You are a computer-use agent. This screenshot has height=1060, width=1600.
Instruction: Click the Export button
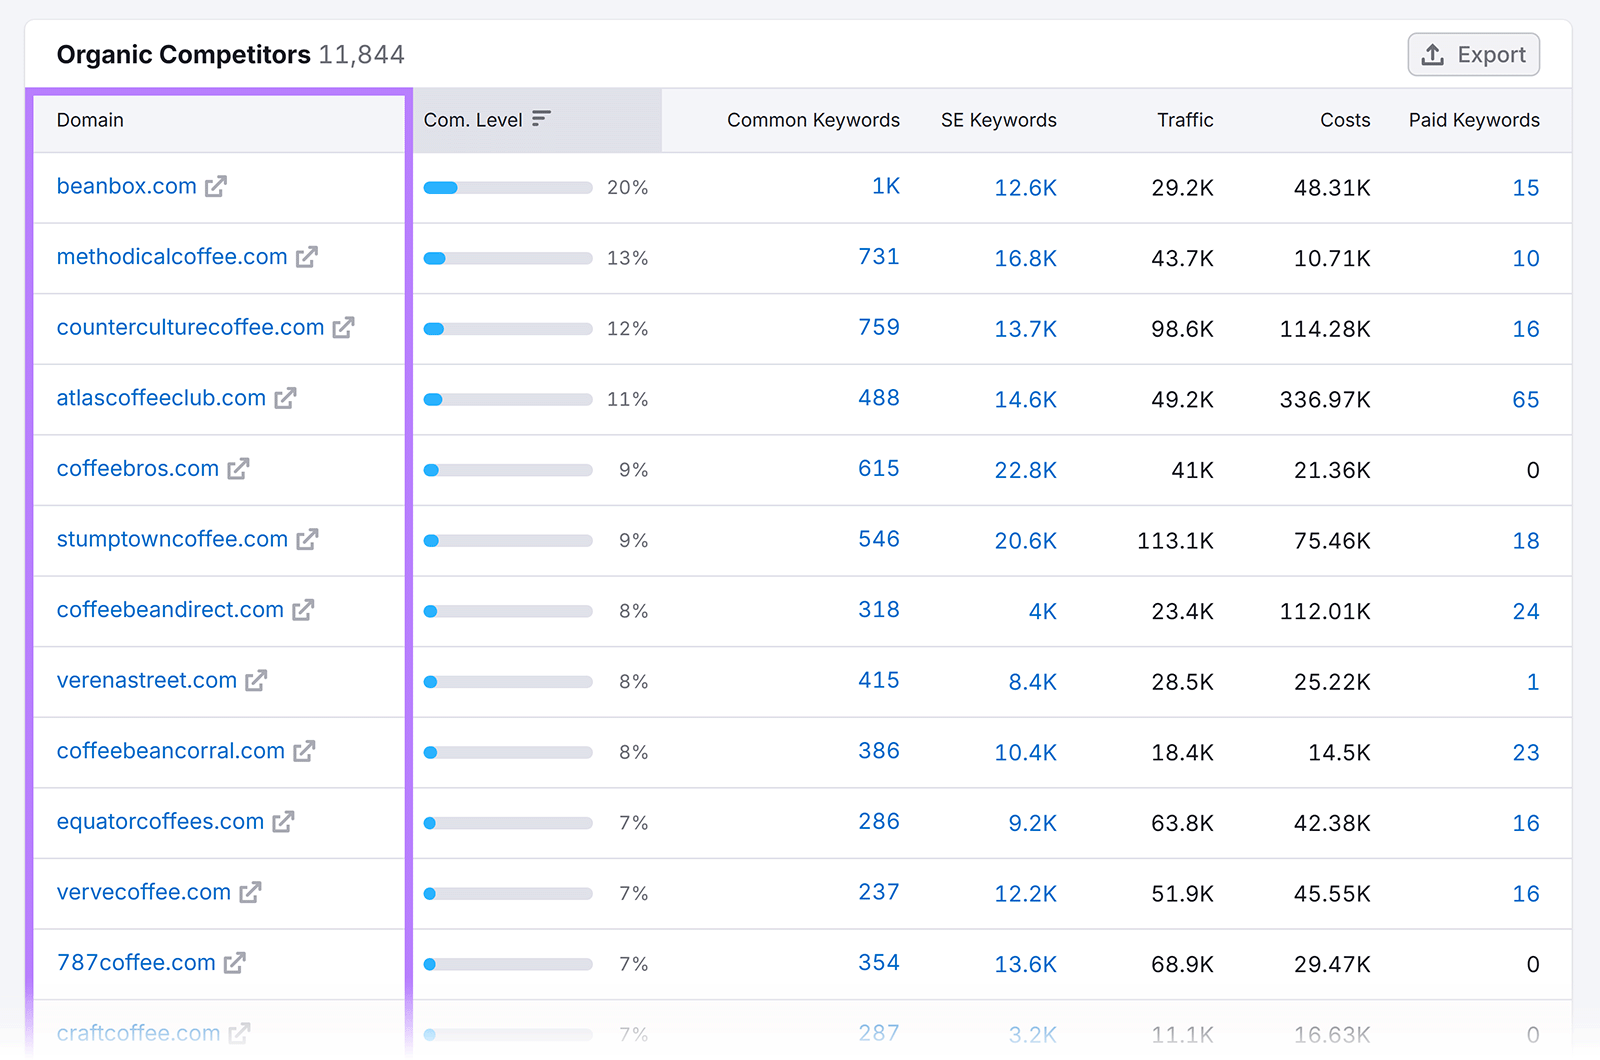(1474, 55)
